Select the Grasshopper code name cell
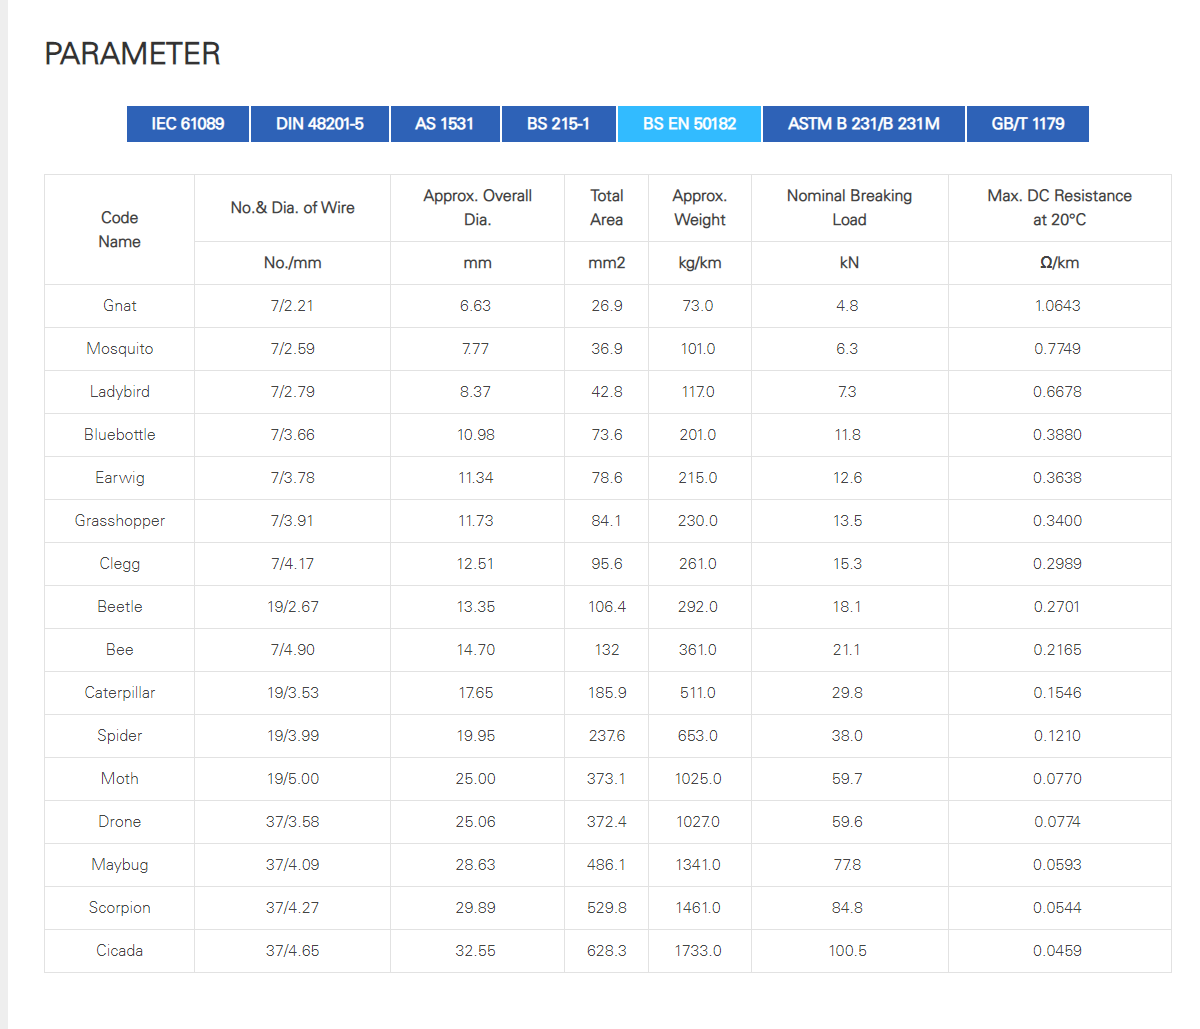 click(120, 521)
